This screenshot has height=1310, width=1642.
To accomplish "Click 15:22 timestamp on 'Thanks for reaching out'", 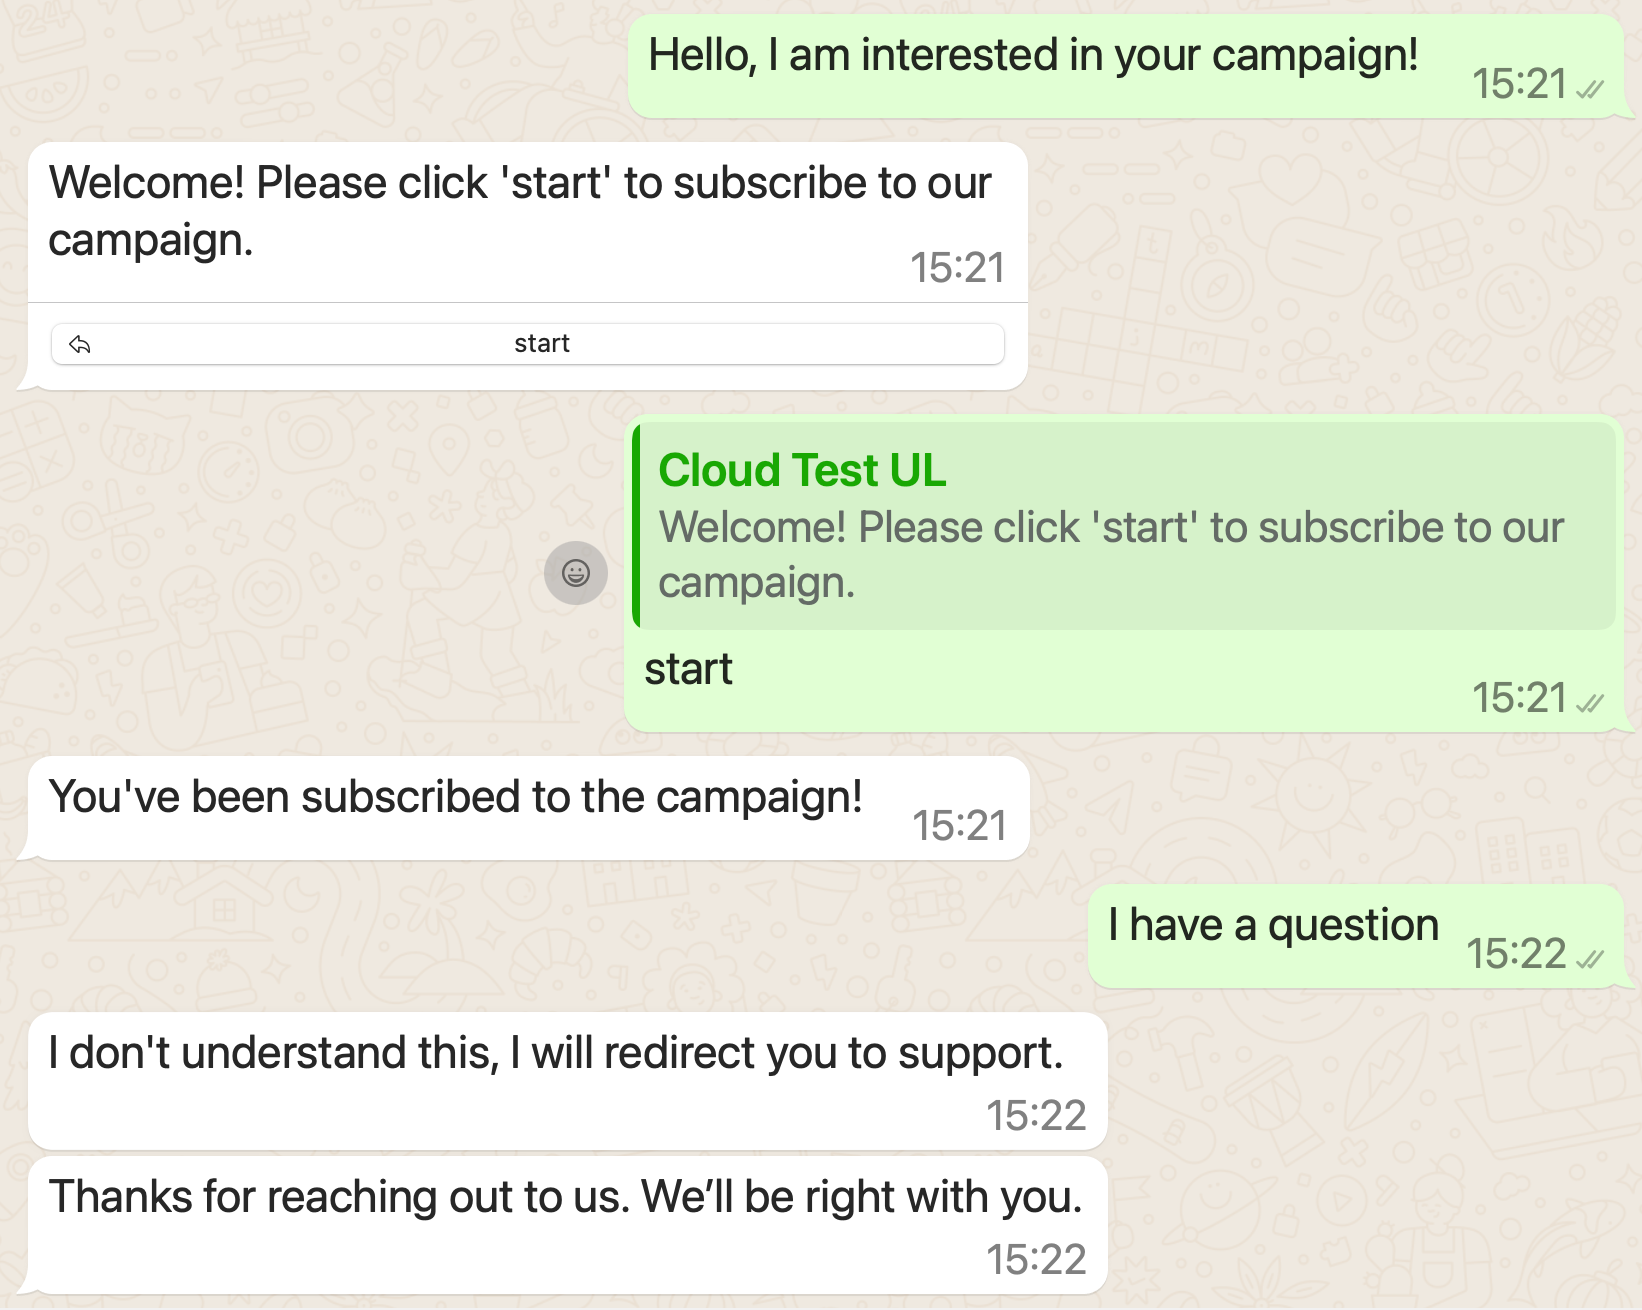I will [1036, 1259].
